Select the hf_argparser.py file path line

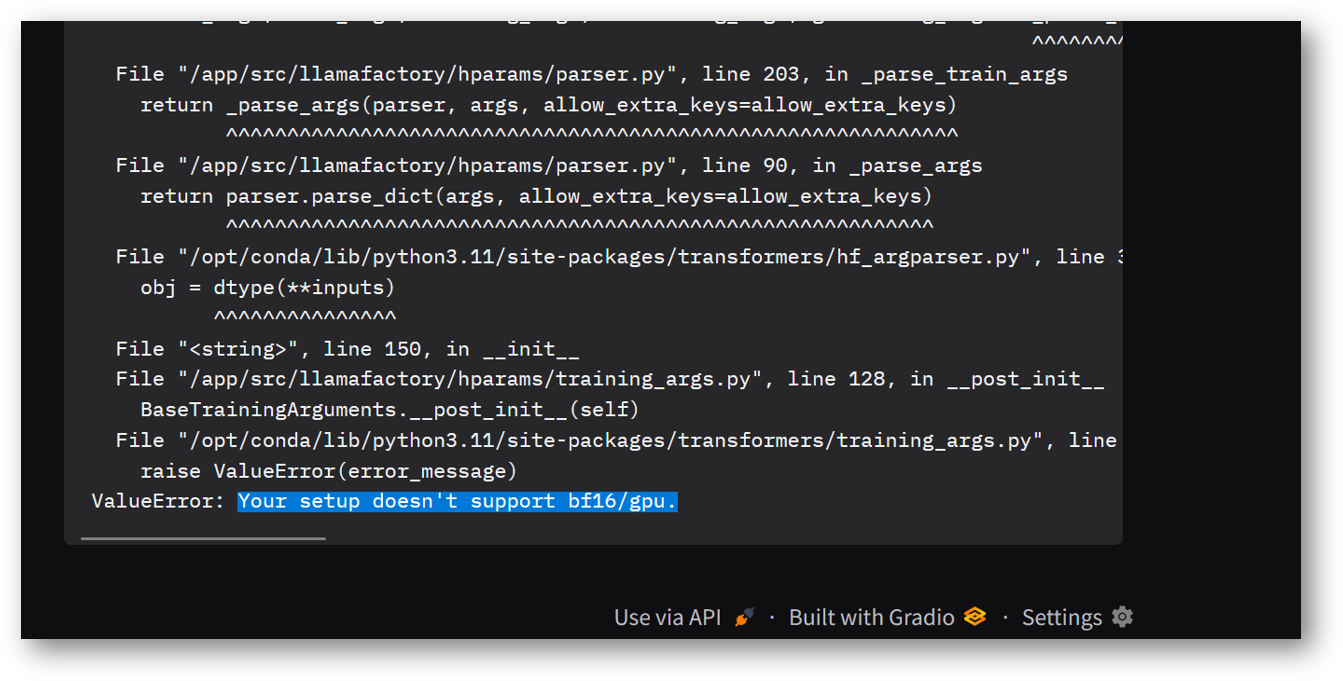(x=600, y=256)
